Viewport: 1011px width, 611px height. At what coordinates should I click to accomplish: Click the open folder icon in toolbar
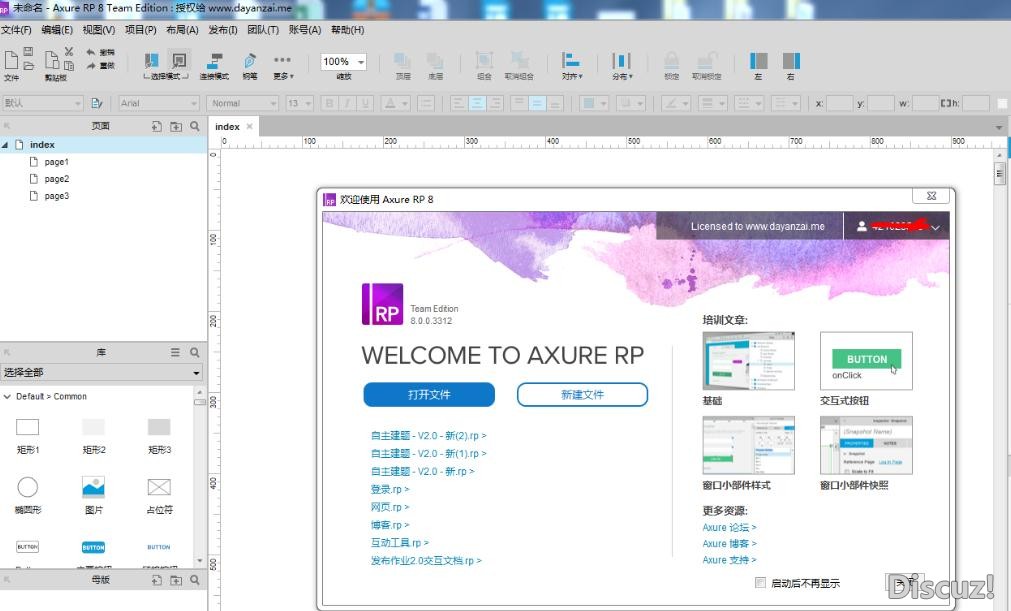click(28, 65)
